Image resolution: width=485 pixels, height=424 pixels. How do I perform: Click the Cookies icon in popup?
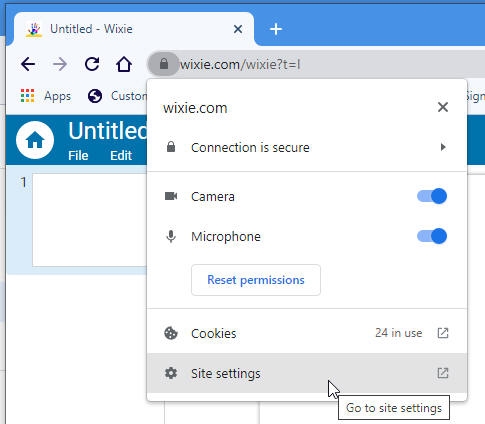tap(171, 333)
